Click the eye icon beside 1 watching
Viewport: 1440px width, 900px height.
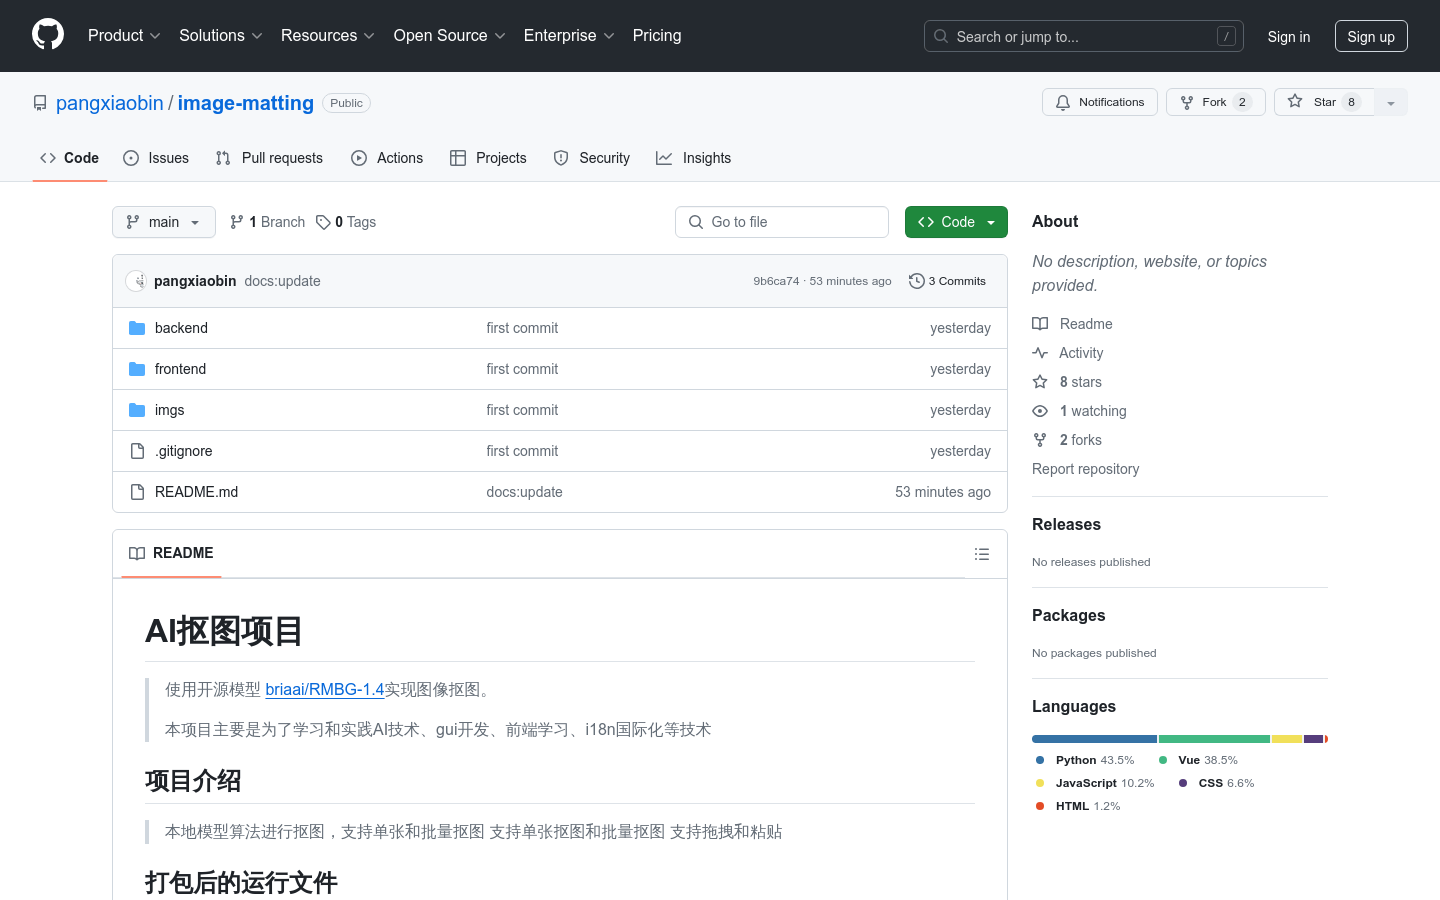(1040, 411)
